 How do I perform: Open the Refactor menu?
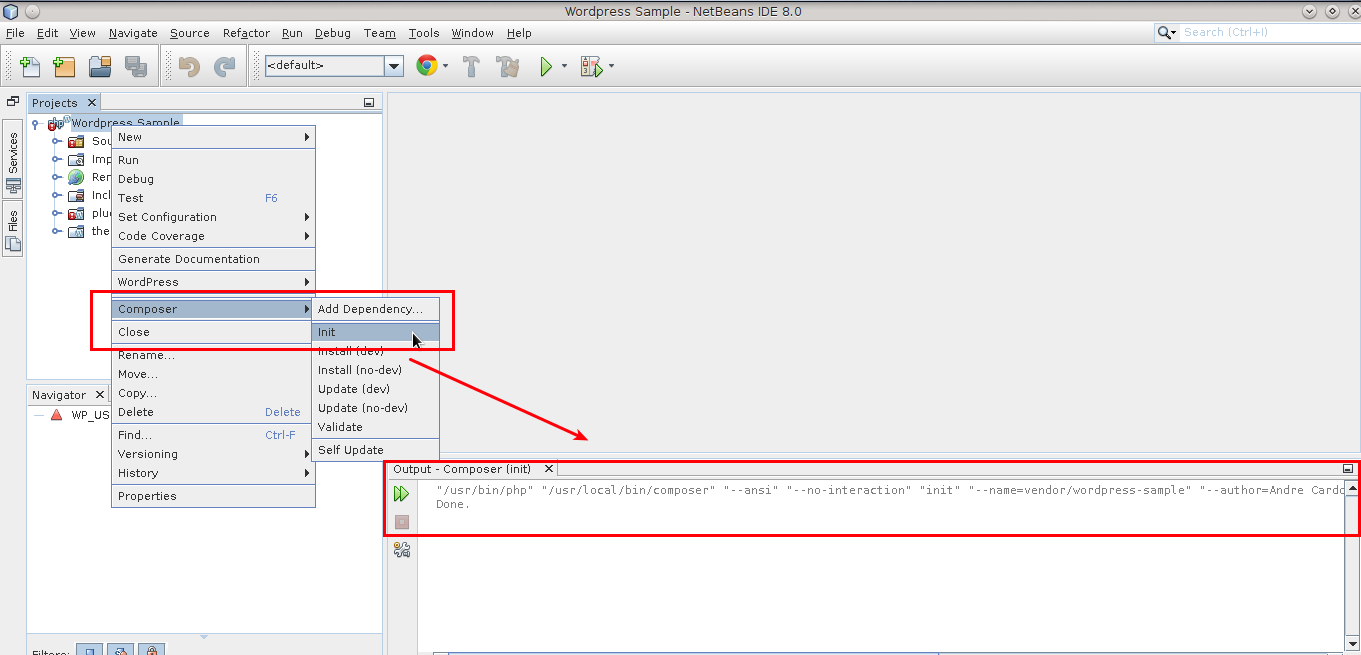[x=246, y=33]
